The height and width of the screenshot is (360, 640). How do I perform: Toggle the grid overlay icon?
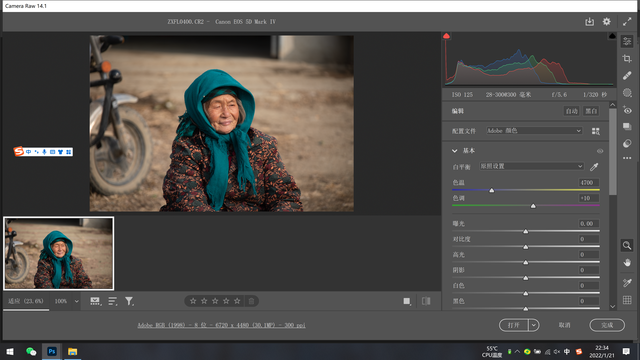627,300
